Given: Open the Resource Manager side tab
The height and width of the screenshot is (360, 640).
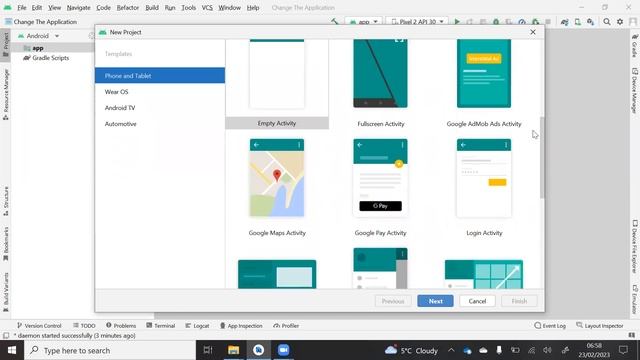Looking at the screenshot, I should click(x=5, y=95).
